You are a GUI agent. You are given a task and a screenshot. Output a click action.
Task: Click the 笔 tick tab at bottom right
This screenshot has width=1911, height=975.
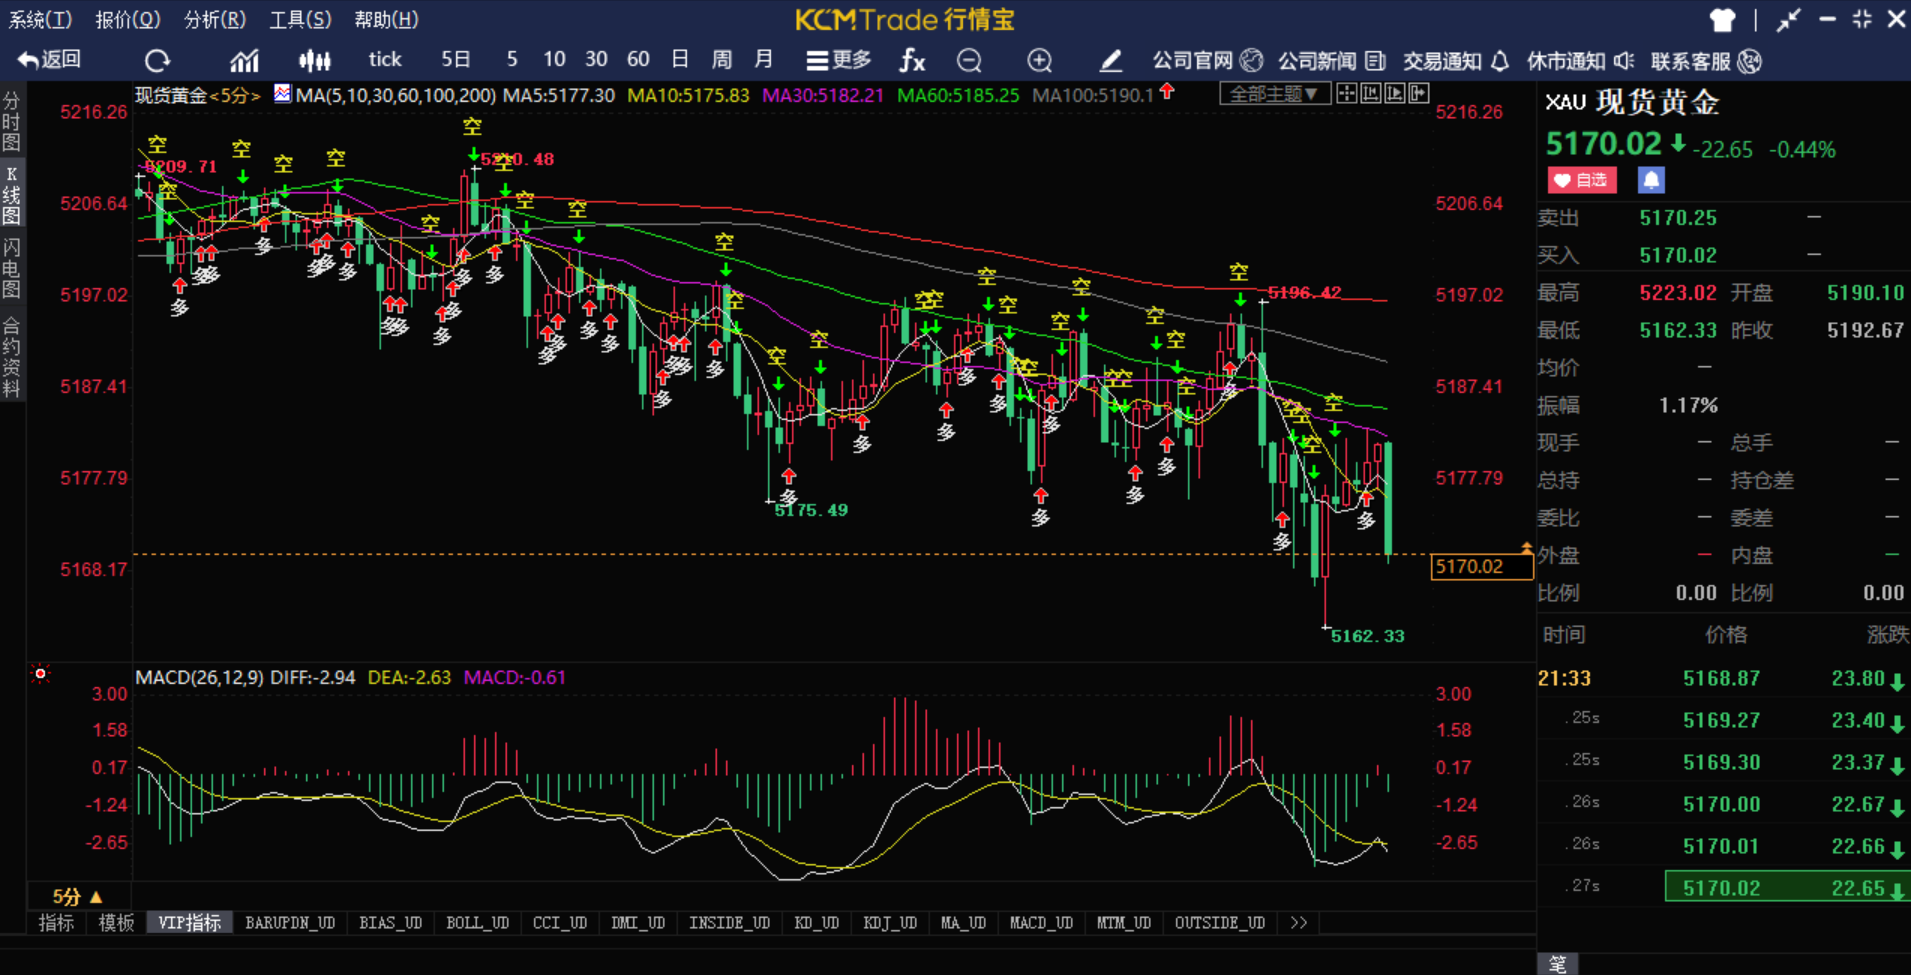1558,964
